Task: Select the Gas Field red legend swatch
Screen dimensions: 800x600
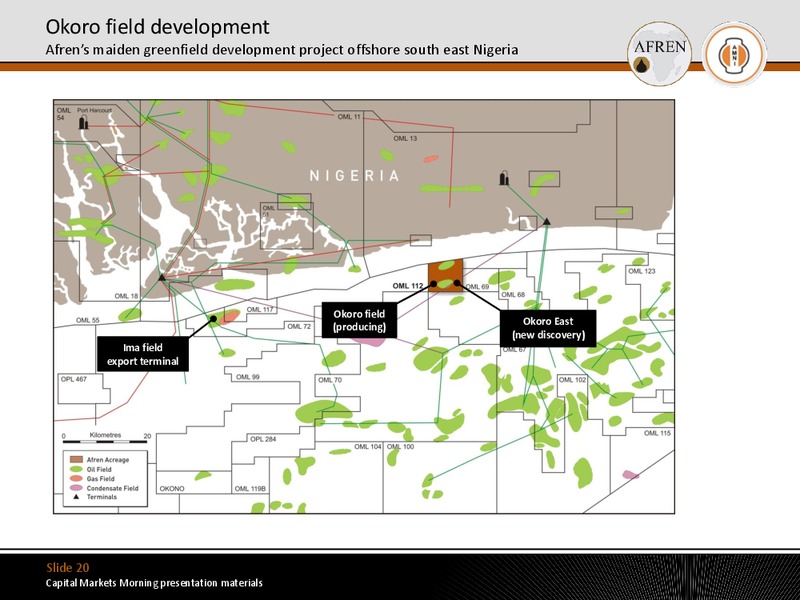Action: (77, 479)
